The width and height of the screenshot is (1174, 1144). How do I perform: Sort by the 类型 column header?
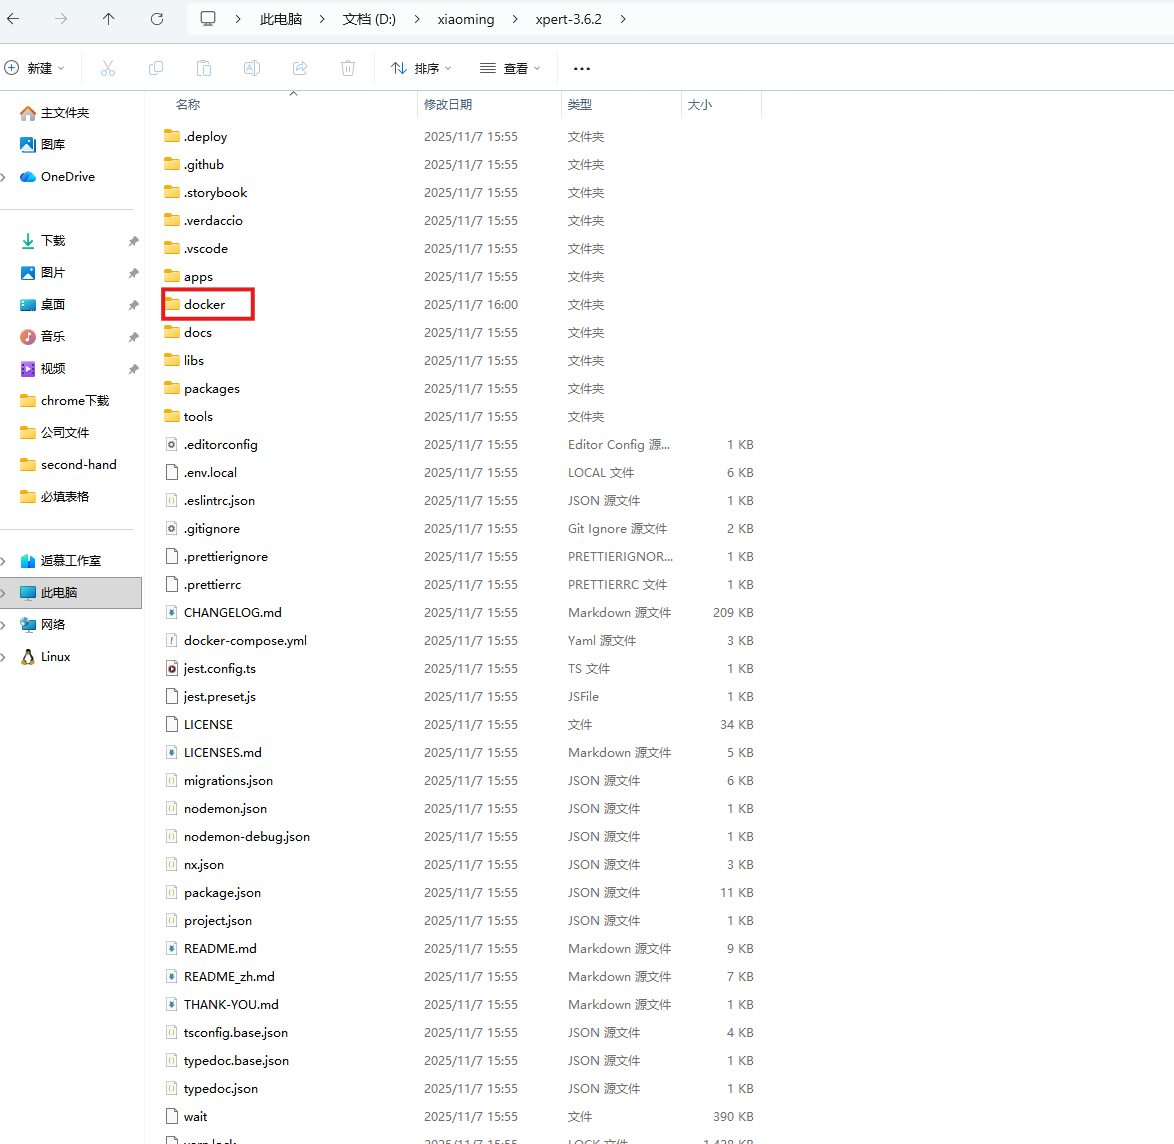coord(580,105)
